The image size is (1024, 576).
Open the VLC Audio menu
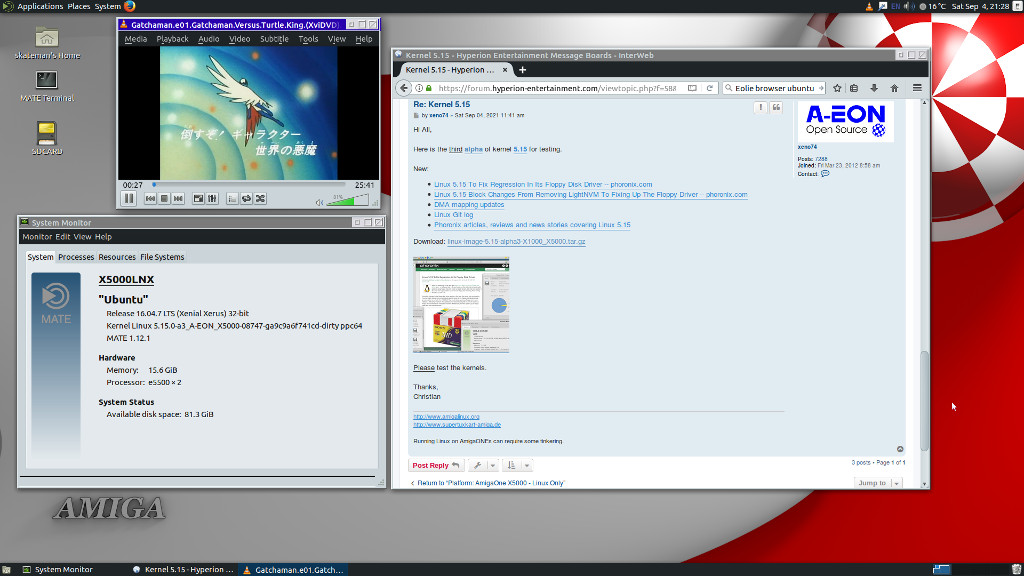(208, 39)
